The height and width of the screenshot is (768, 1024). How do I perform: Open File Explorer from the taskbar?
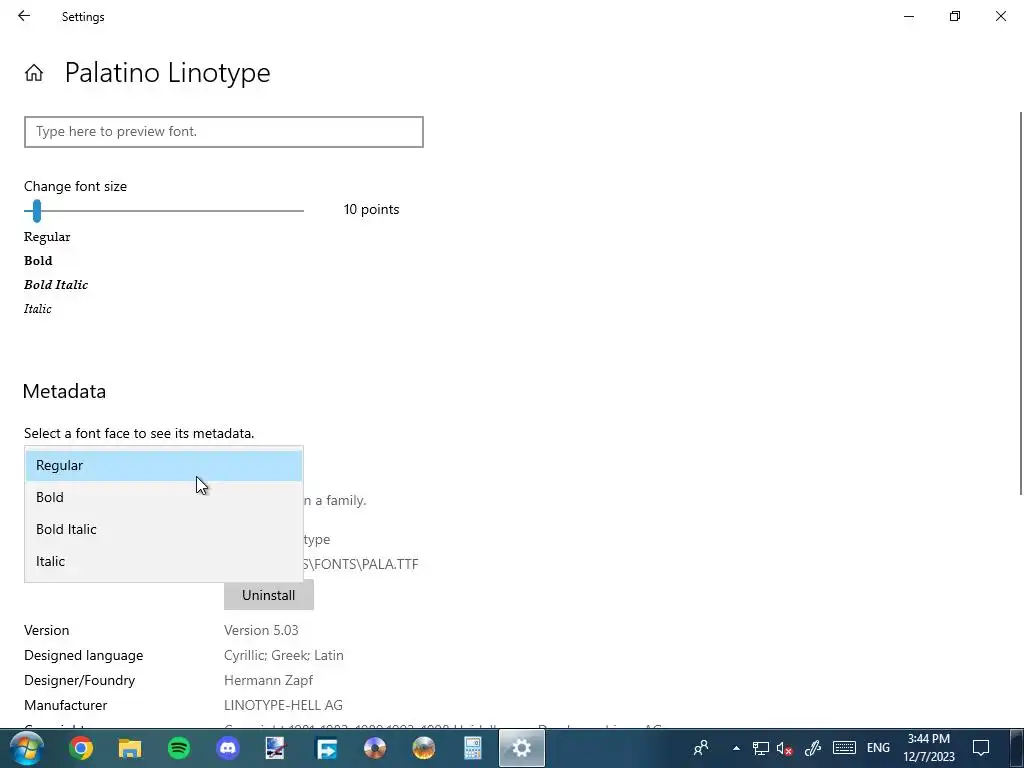(x=130, y=748)
